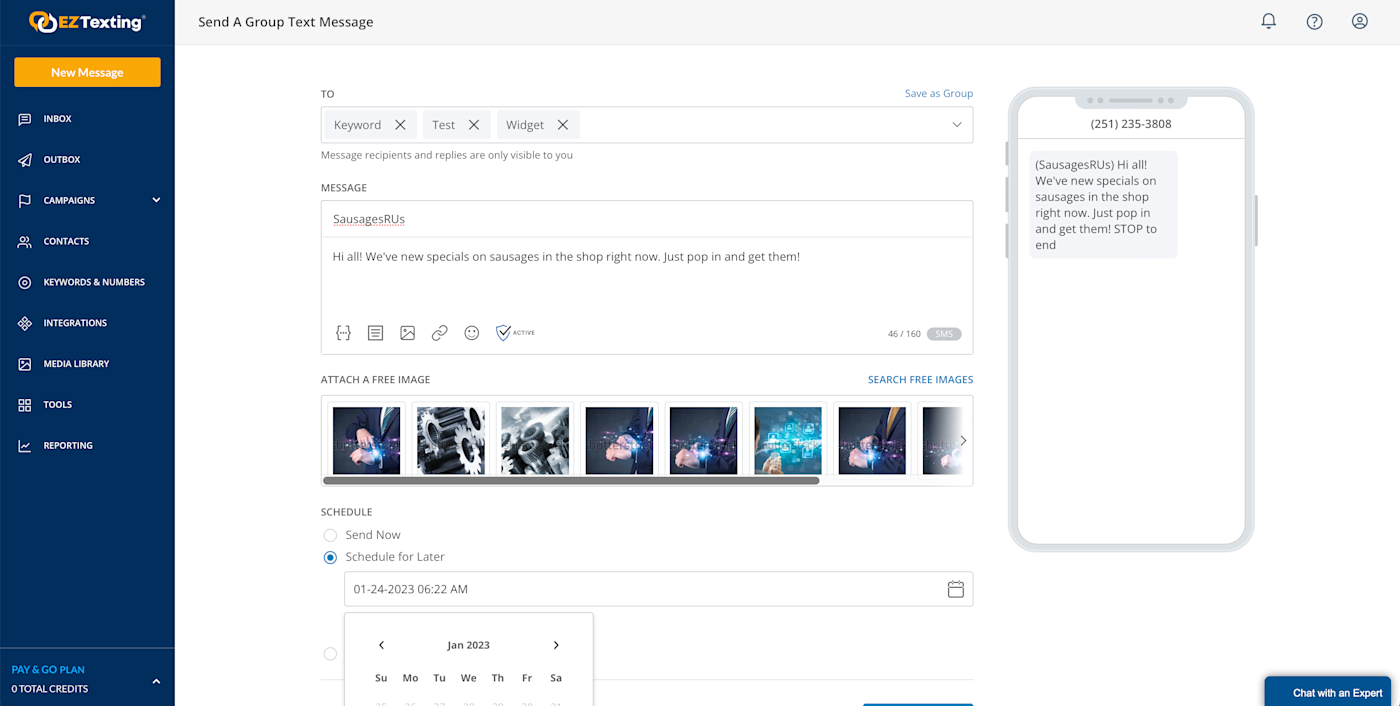Image resolution: width=1400 pixels, height=706 pixels.
Task: Go to next month in calendar
Action: [556, 645]
